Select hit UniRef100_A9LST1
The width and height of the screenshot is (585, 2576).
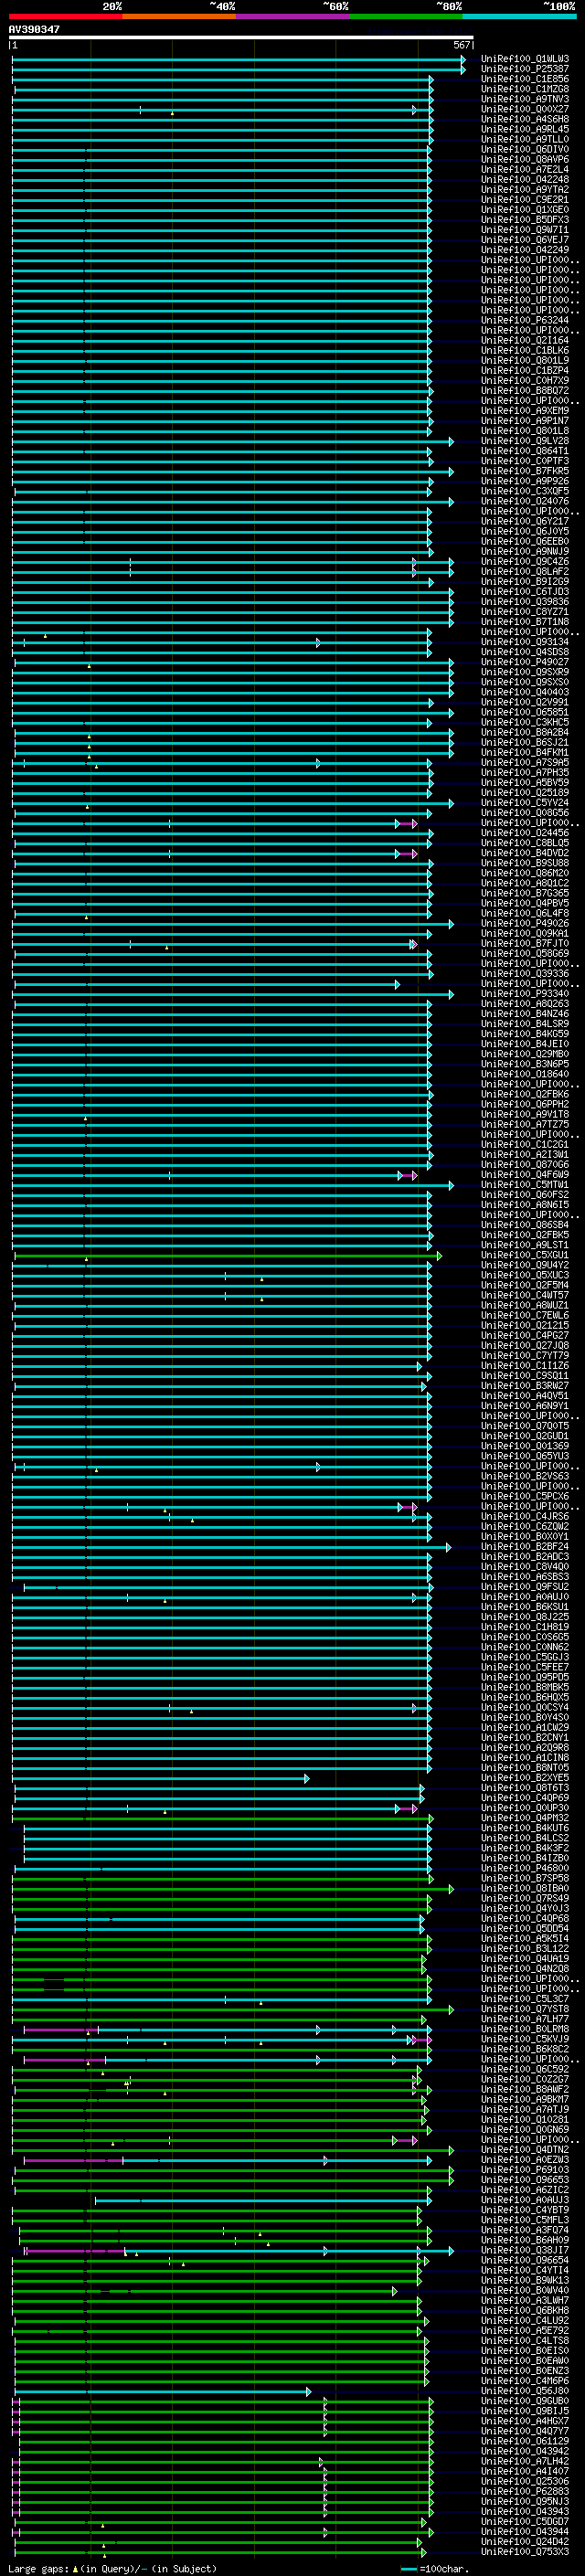[x=524, y=1245]
